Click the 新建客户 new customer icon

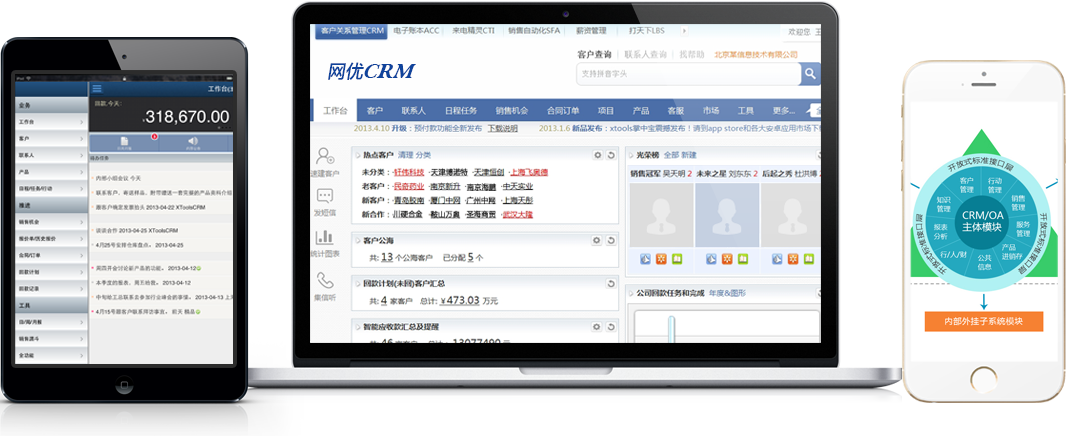[x=325, y=156]
